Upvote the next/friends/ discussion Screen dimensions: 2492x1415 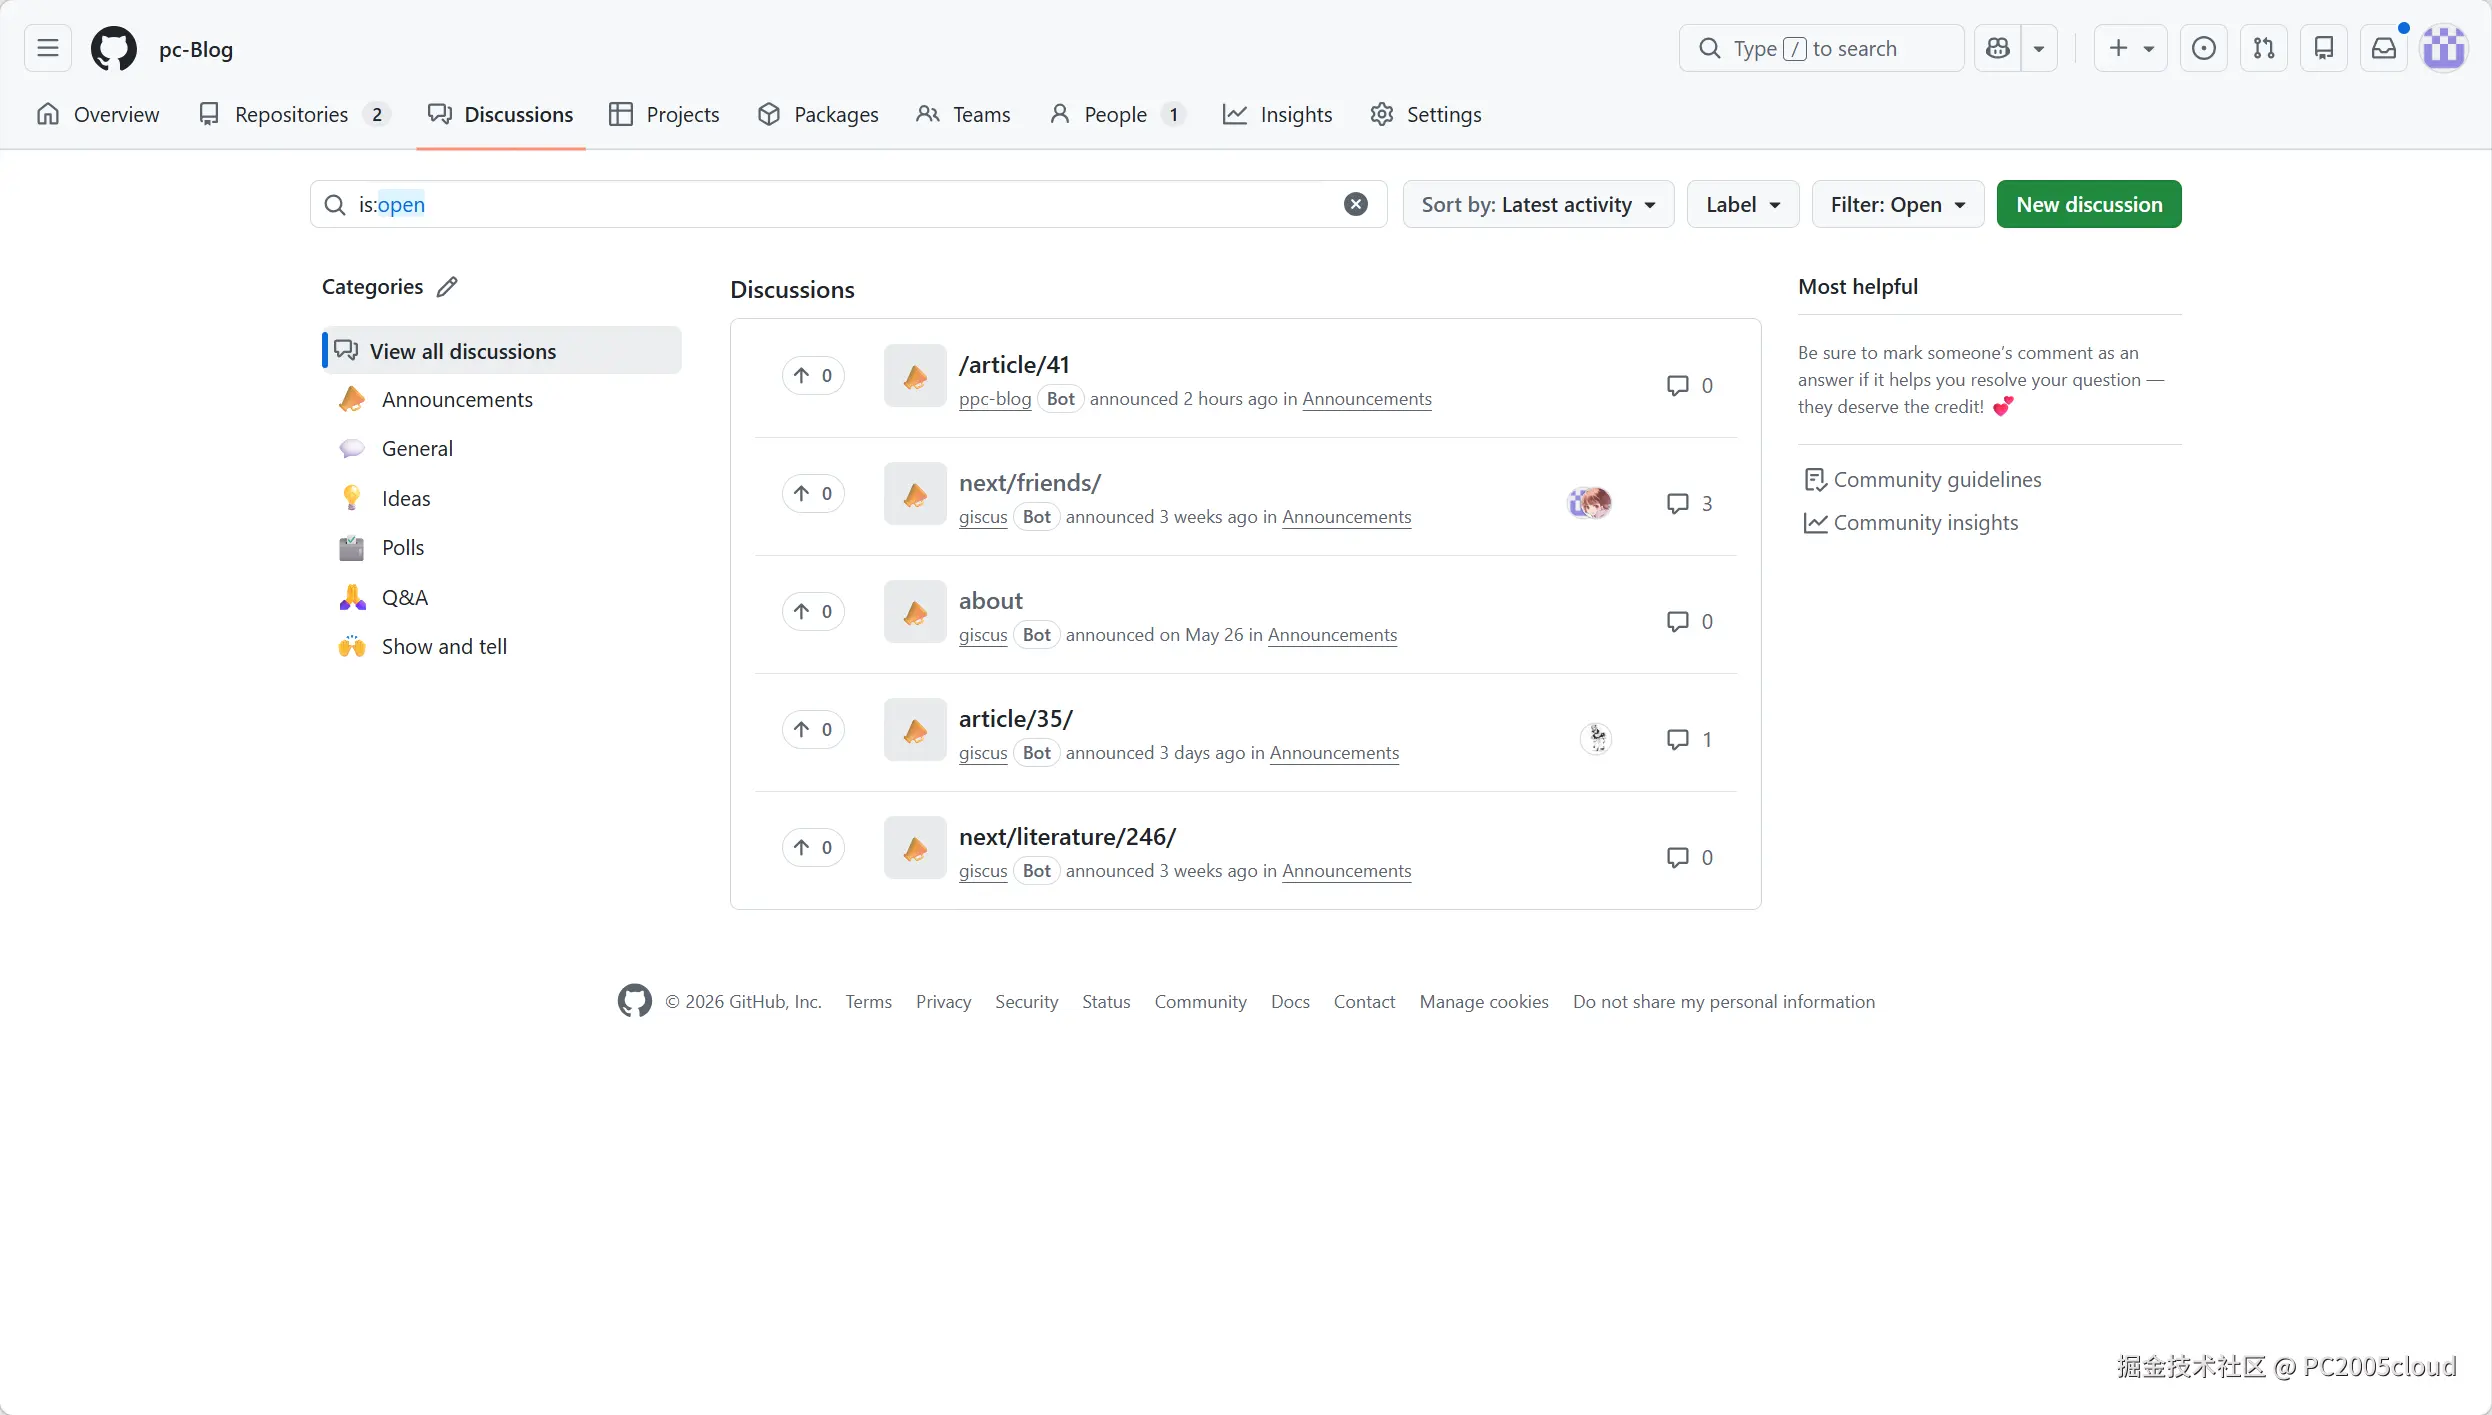(x=813, y=493)
